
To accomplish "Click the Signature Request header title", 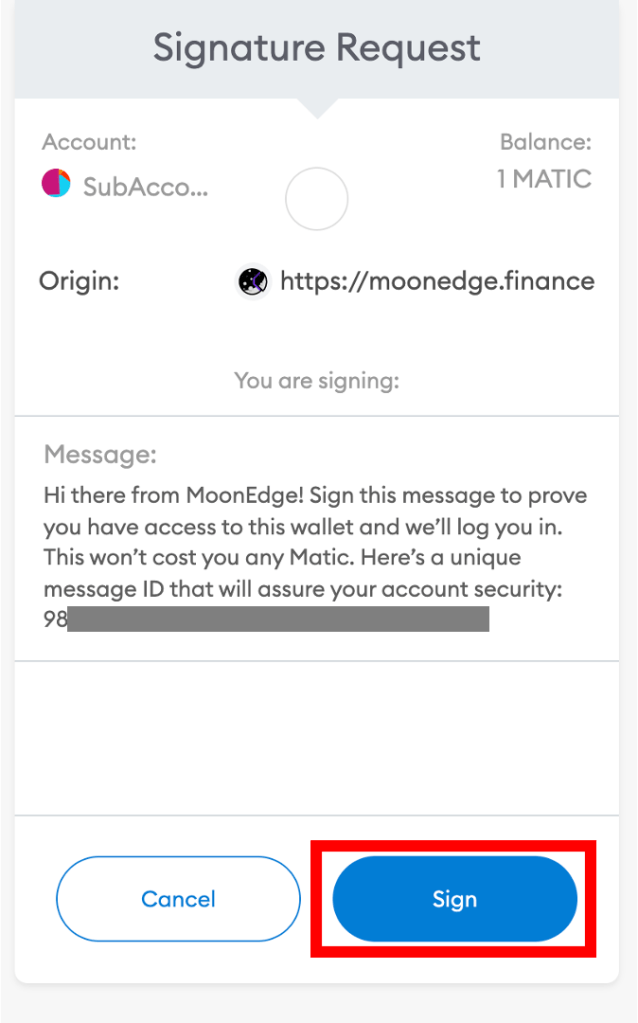I will [317, 47].
